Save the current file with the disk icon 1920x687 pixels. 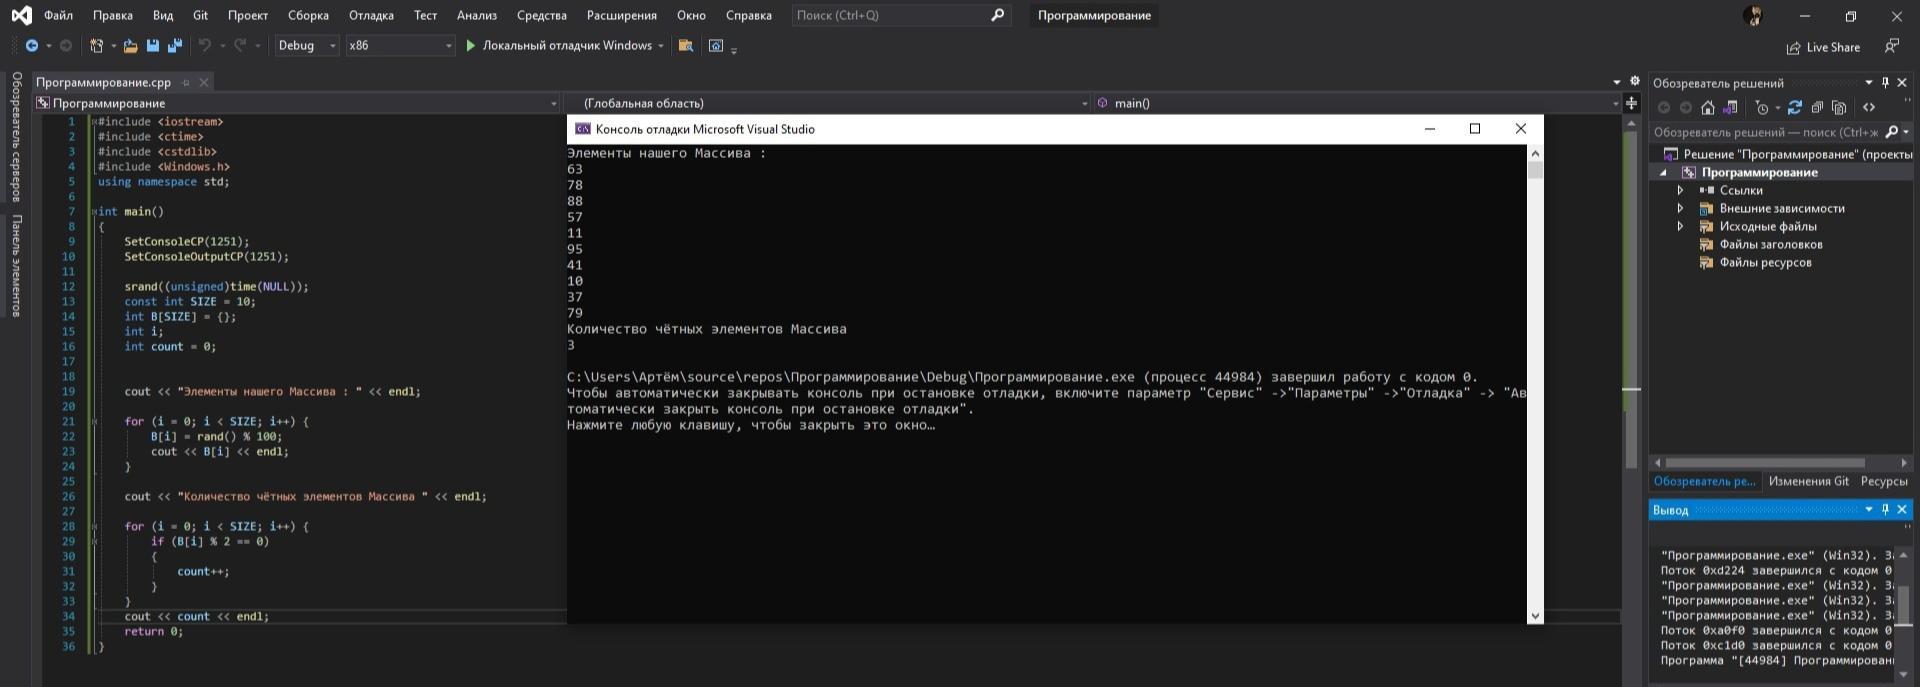pos(153,46)
